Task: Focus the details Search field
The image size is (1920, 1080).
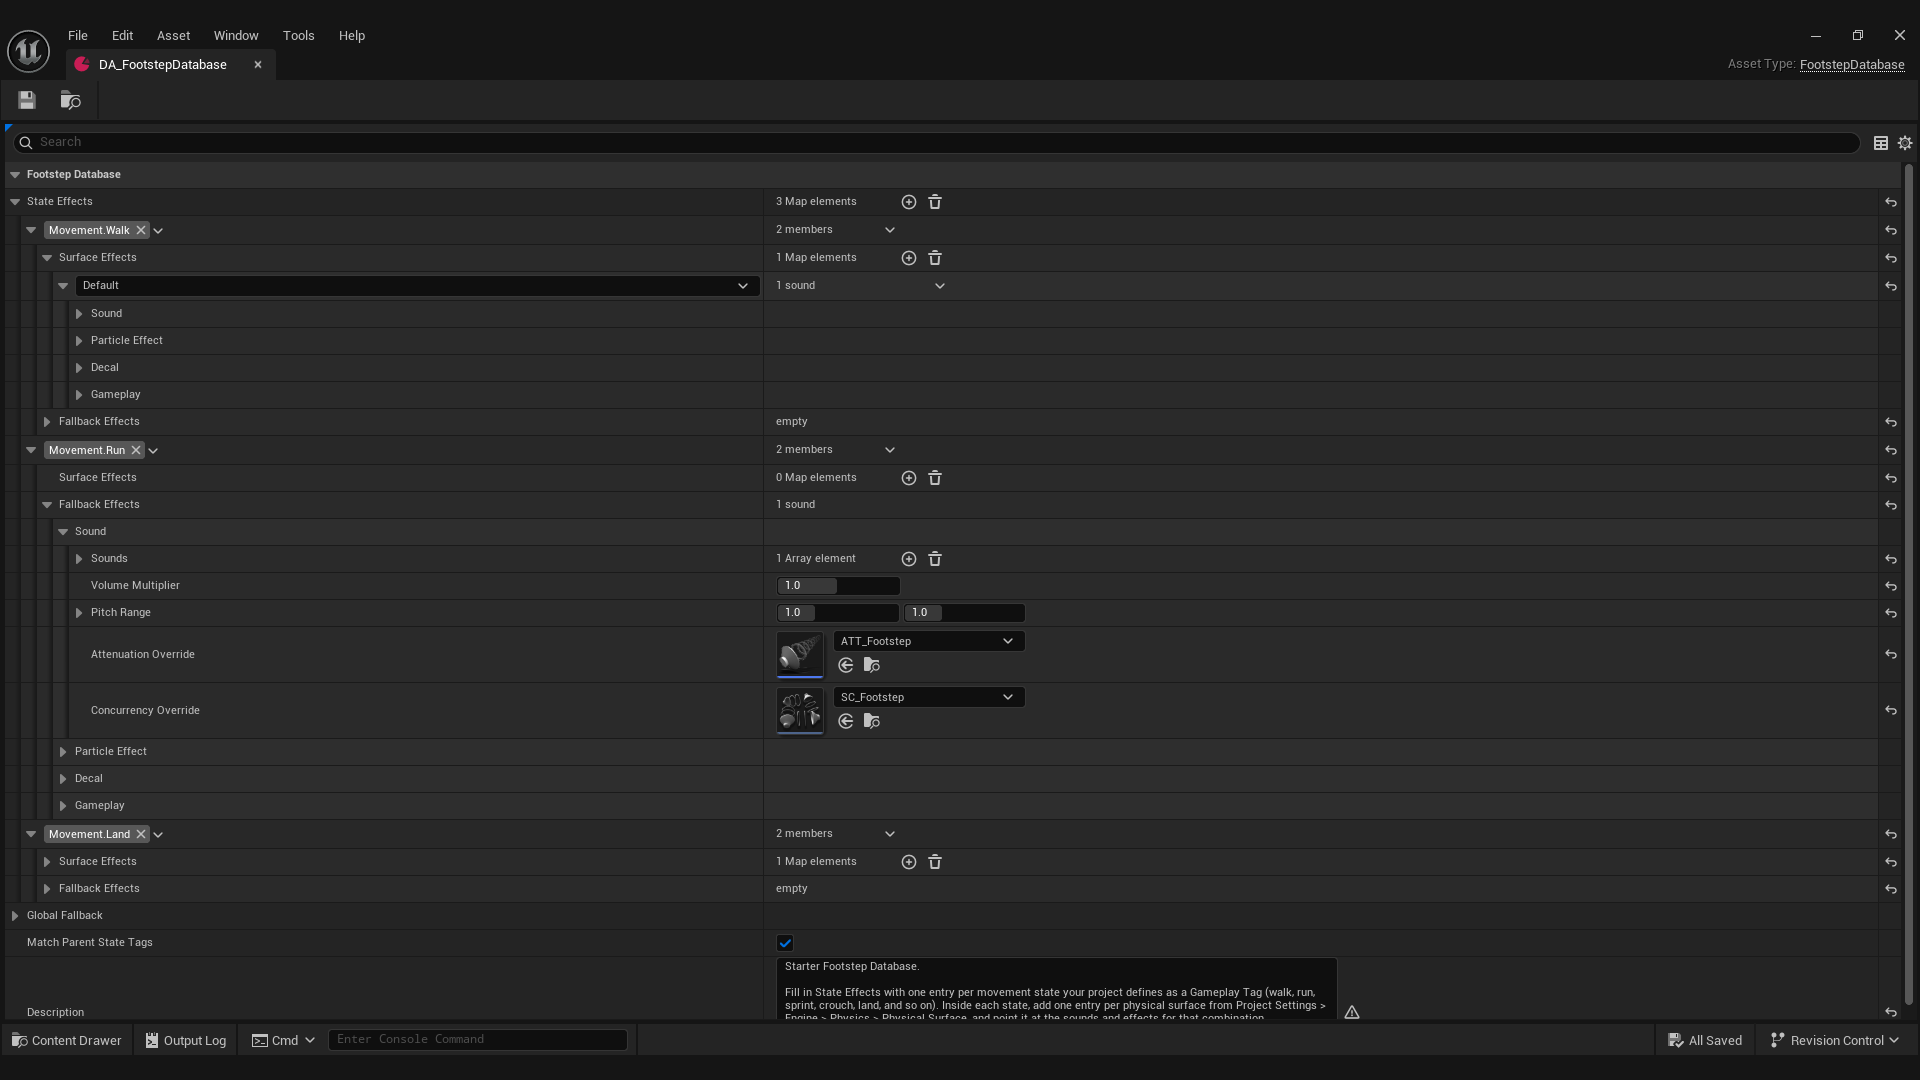Action: [936, 143]
